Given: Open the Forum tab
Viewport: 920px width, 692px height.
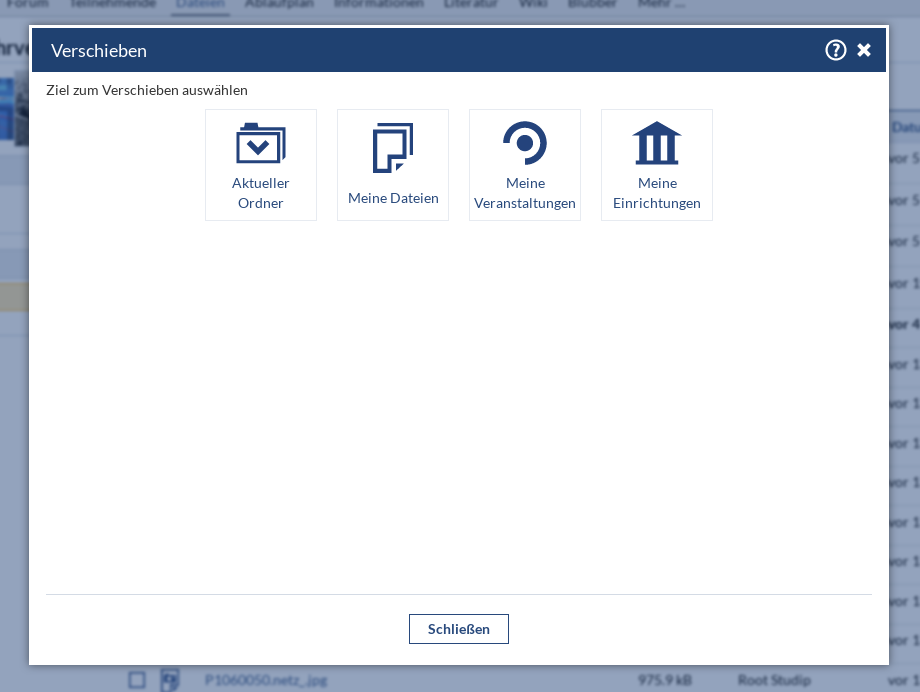Looking at the screenshot, I should click(28, 4).
